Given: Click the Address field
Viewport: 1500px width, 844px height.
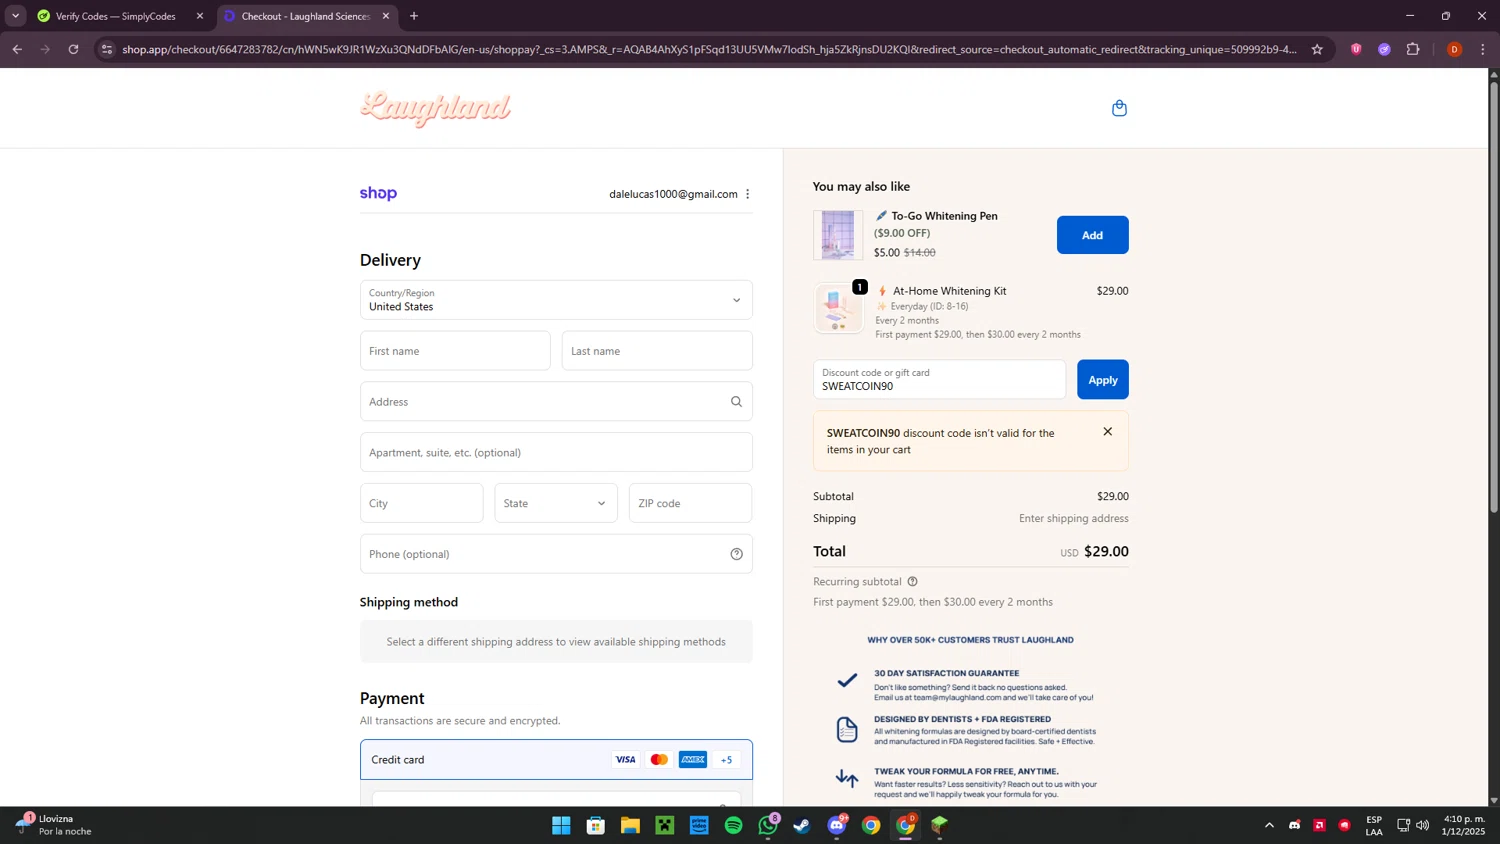Looking at the screenshot, I should [x=556, y=402].
